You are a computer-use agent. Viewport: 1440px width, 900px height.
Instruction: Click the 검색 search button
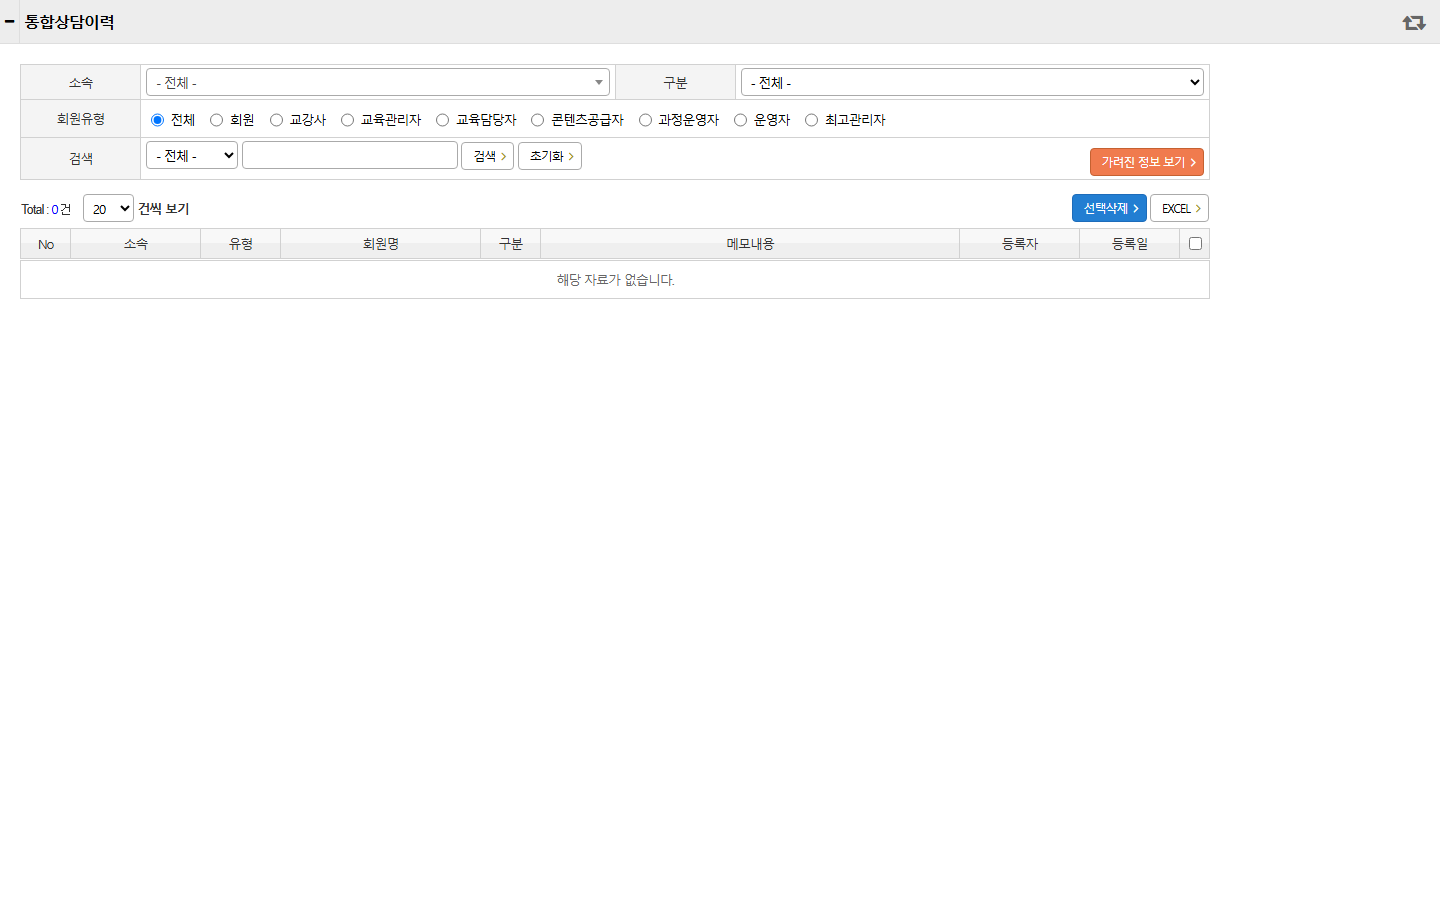point(487,156)
